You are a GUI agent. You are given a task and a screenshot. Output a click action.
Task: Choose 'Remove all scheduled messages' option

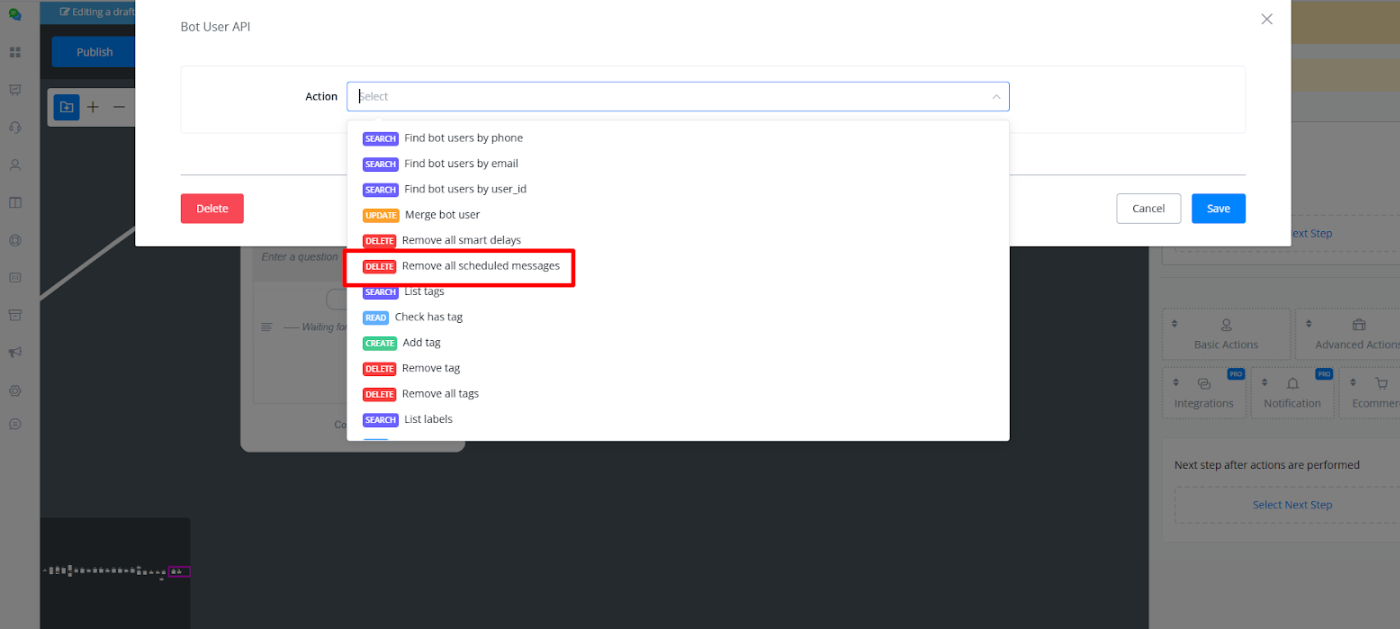pyautogui.click(x=480, y=266)
